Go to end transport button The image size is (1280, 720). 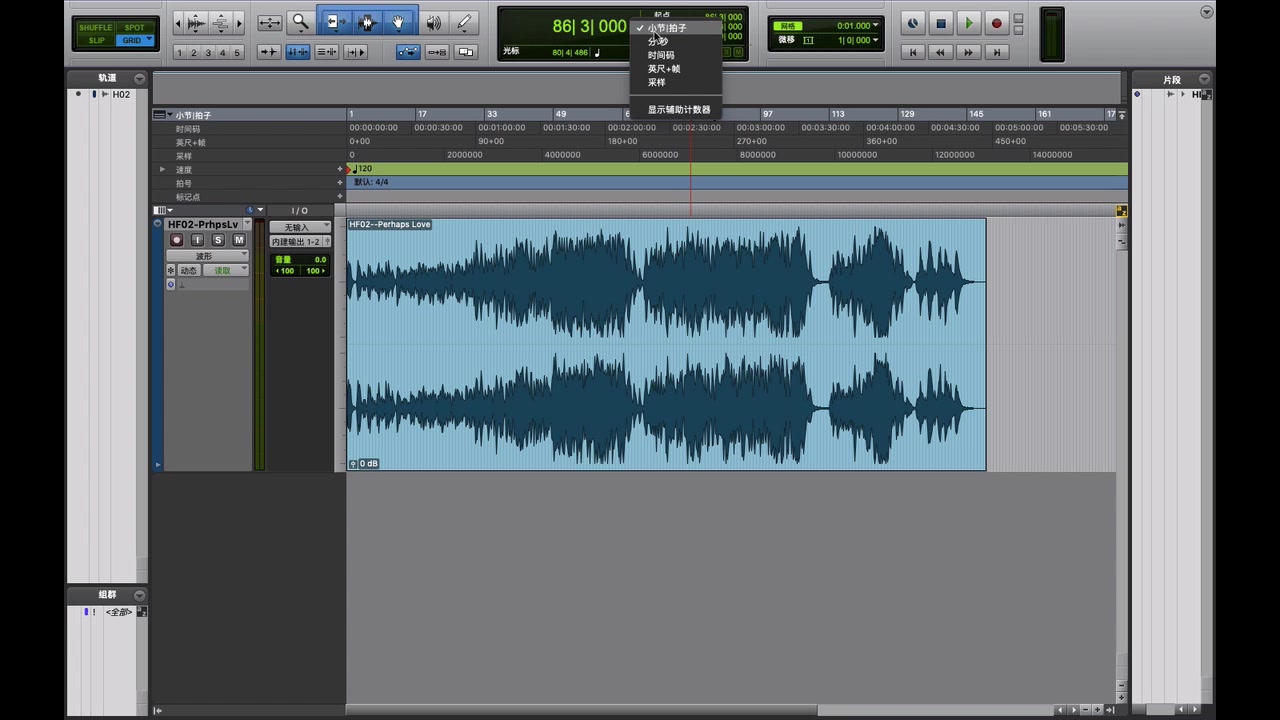tap(997, 52)
